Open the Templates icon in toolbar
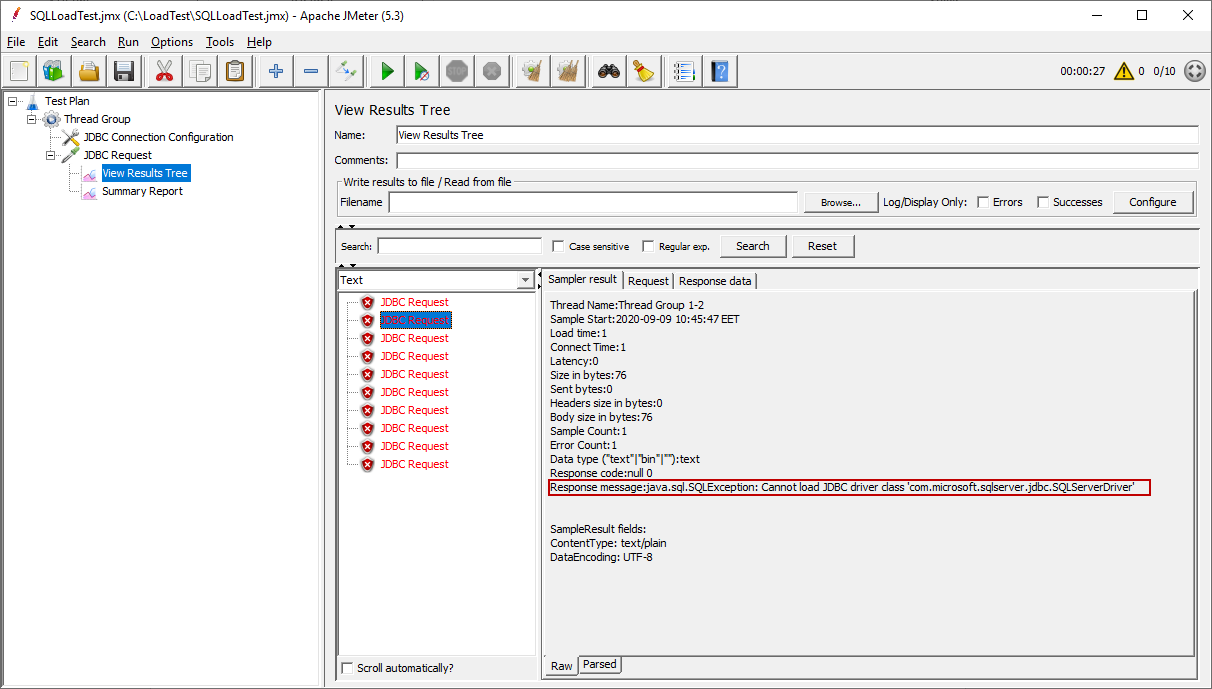Screen dimensions: 1212x689 [53, 71]
